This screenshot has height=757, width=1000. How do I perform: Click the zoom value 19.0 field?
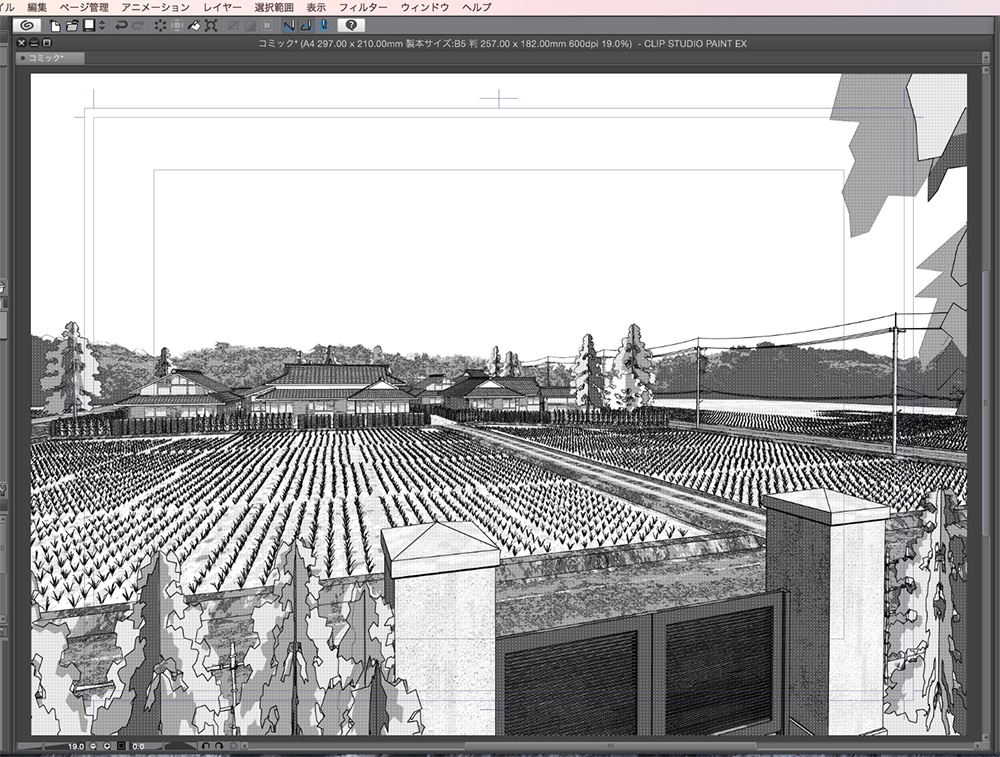(x=75, y=746)
